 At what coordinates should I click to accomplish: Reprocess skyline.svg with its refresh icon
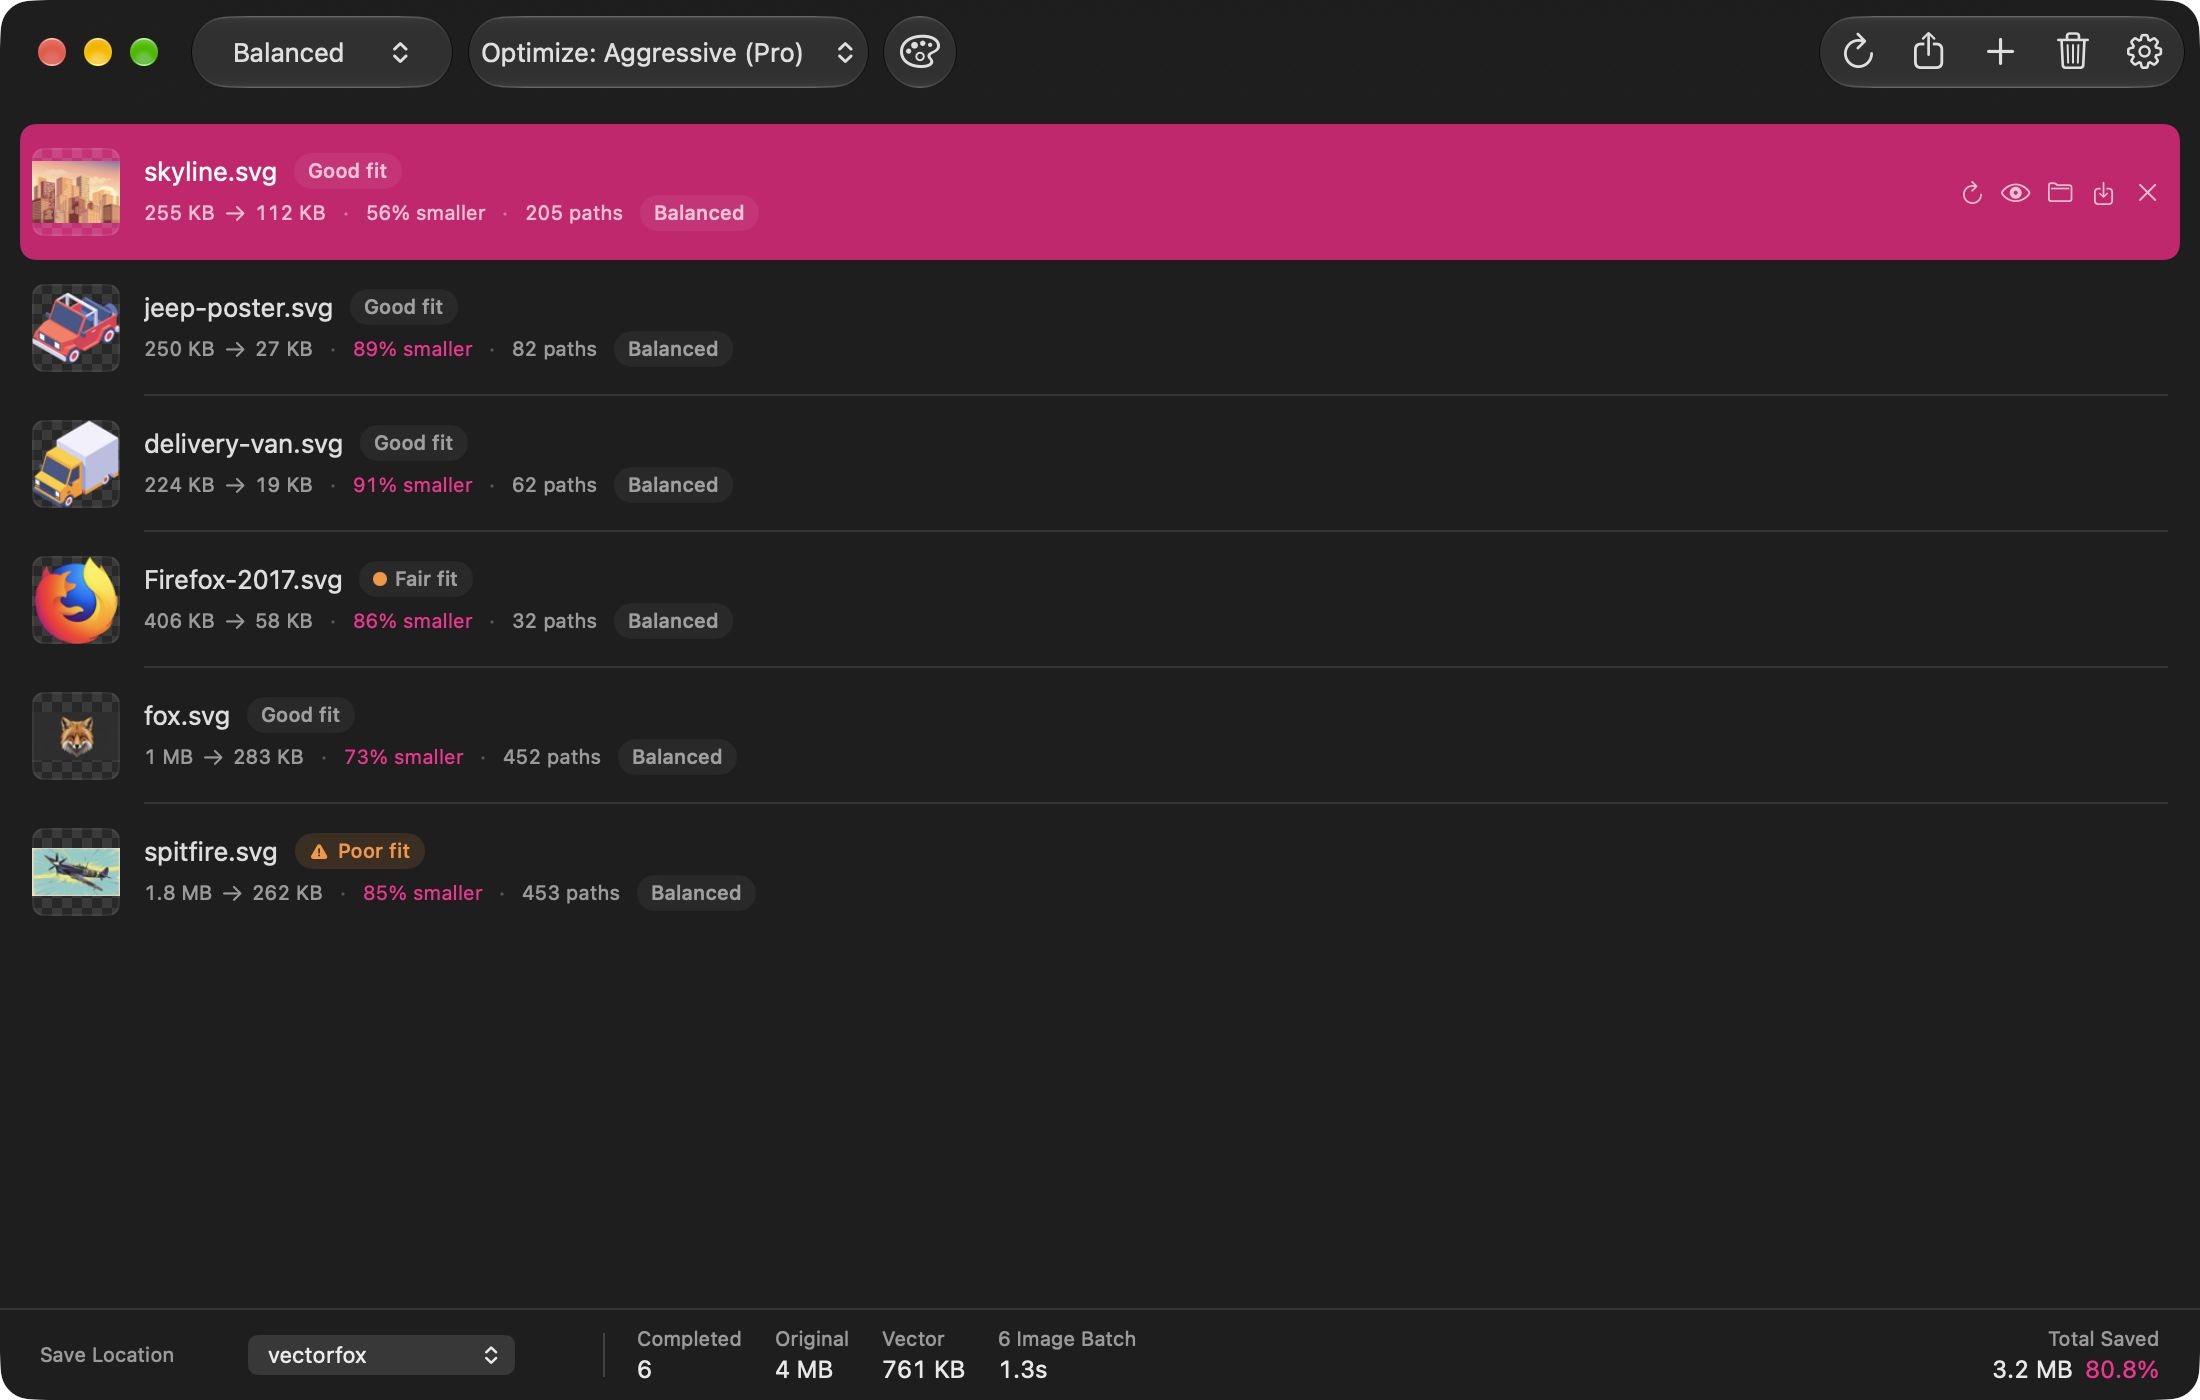click(x=1972, y=193)
